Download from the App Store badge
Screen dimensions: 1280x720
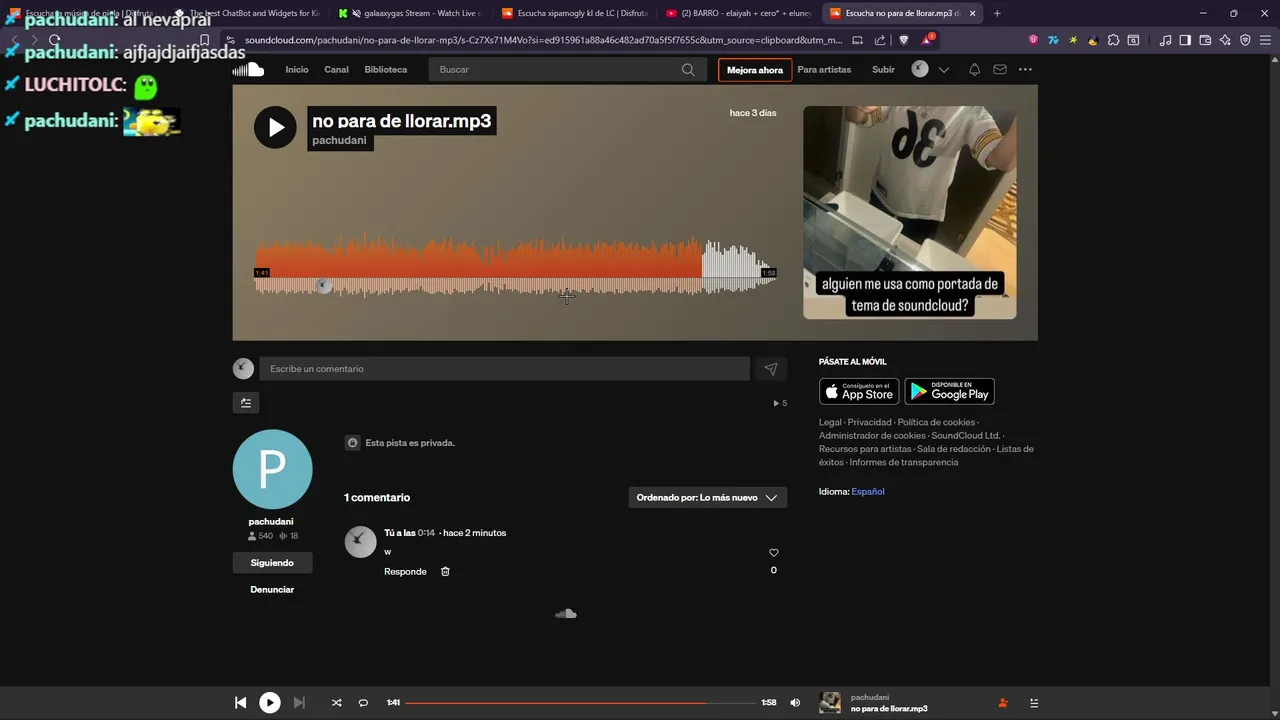click(859, 391)
